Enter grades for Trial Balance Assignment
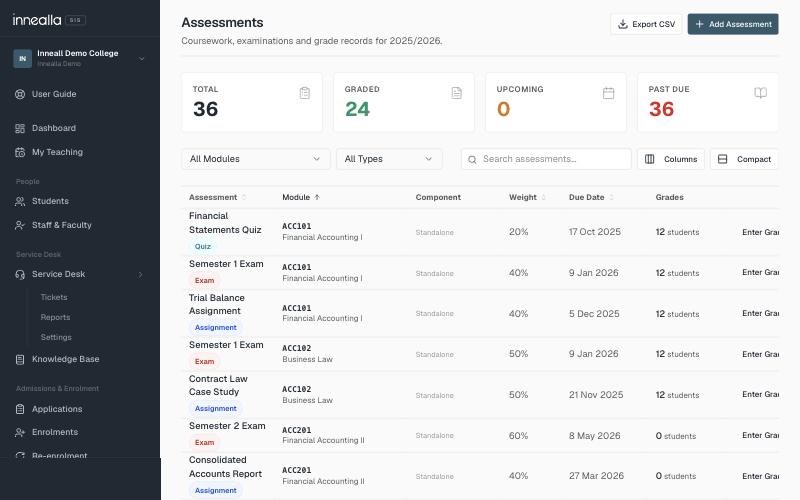Viewport: 800px width, 500px height. 760,313
